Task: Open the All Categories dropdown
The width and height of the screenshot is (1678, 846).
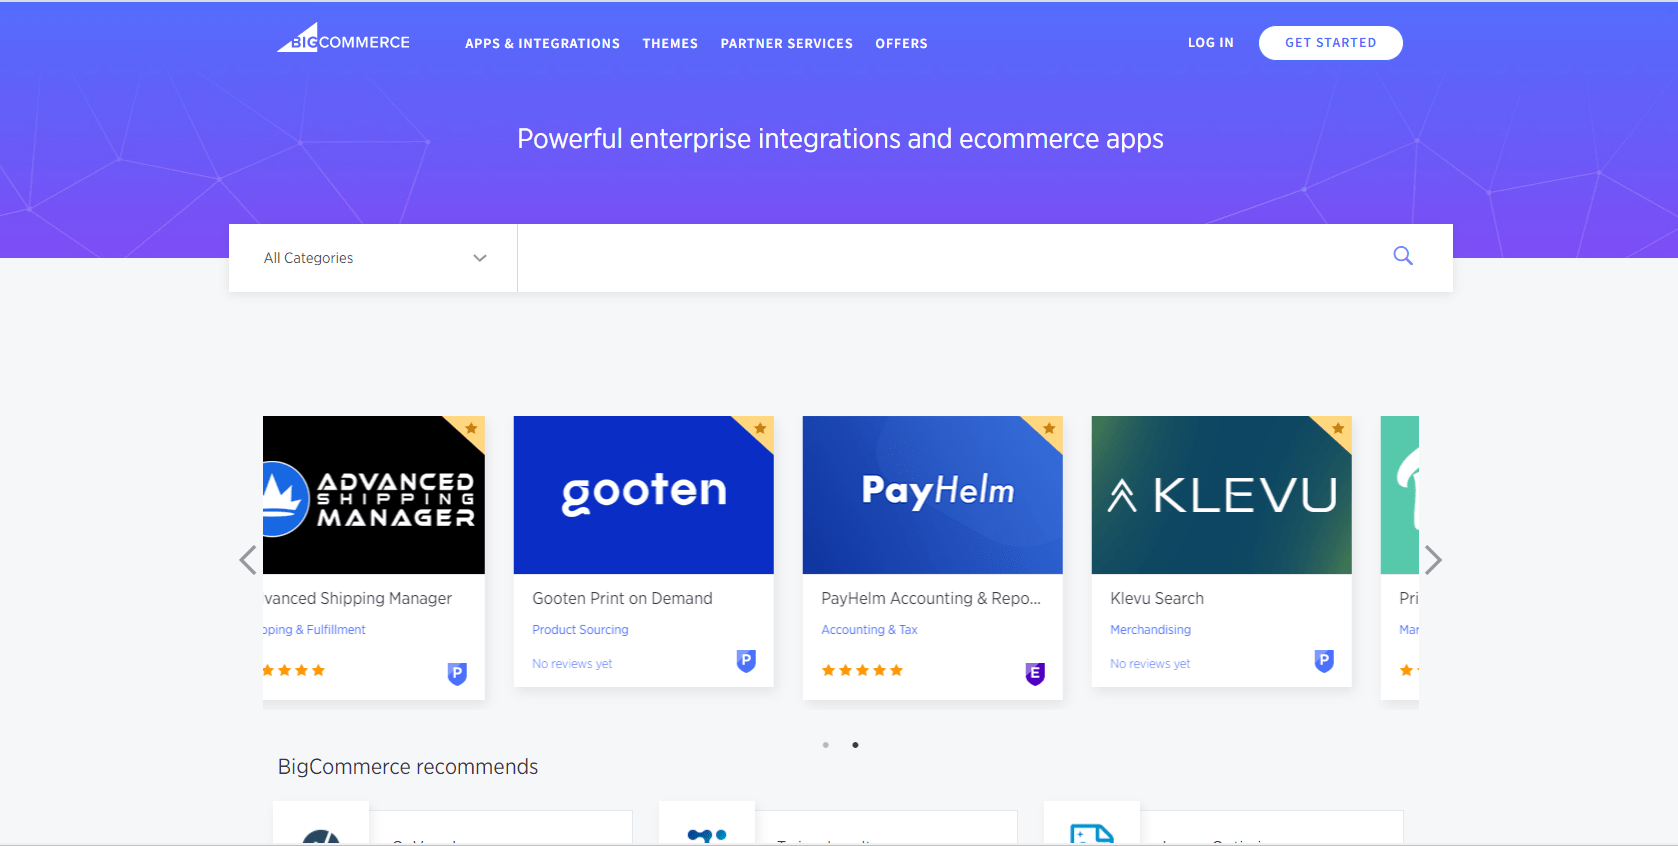Action: pyautogui.click(x=373, y=258)
